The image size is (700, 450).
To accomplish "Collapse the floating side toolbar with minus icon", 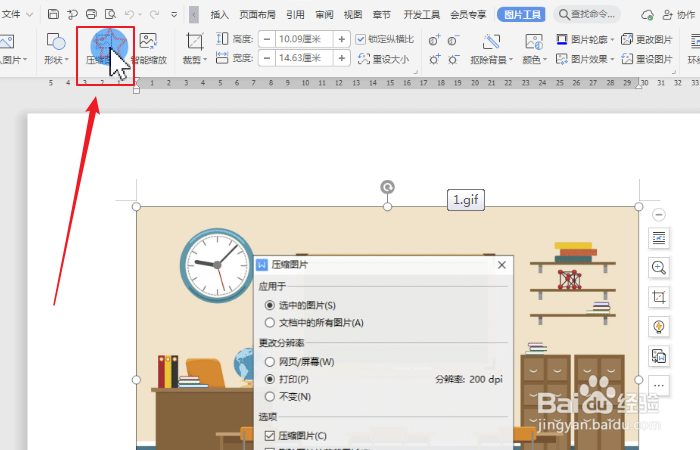I will [659, 215].
